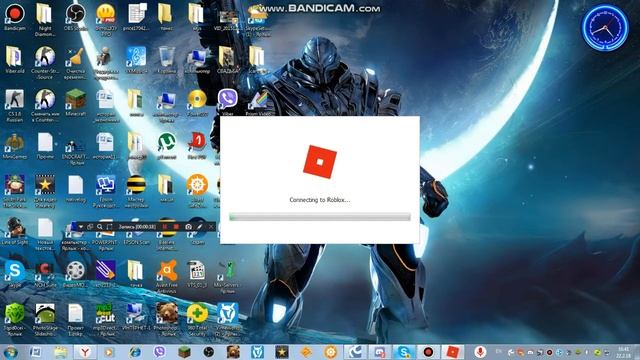This screenshot has height=360, width=640.
Task: Open the CS 1.6 Russian shortcut
Action: (x=15, y=105)
